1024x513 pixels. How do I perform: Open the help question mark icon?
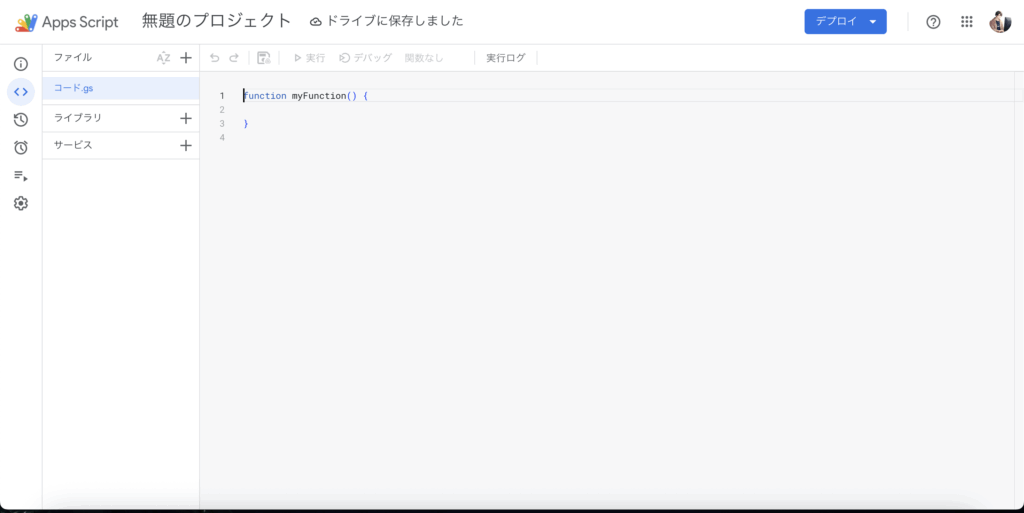(x=933, y=22)
